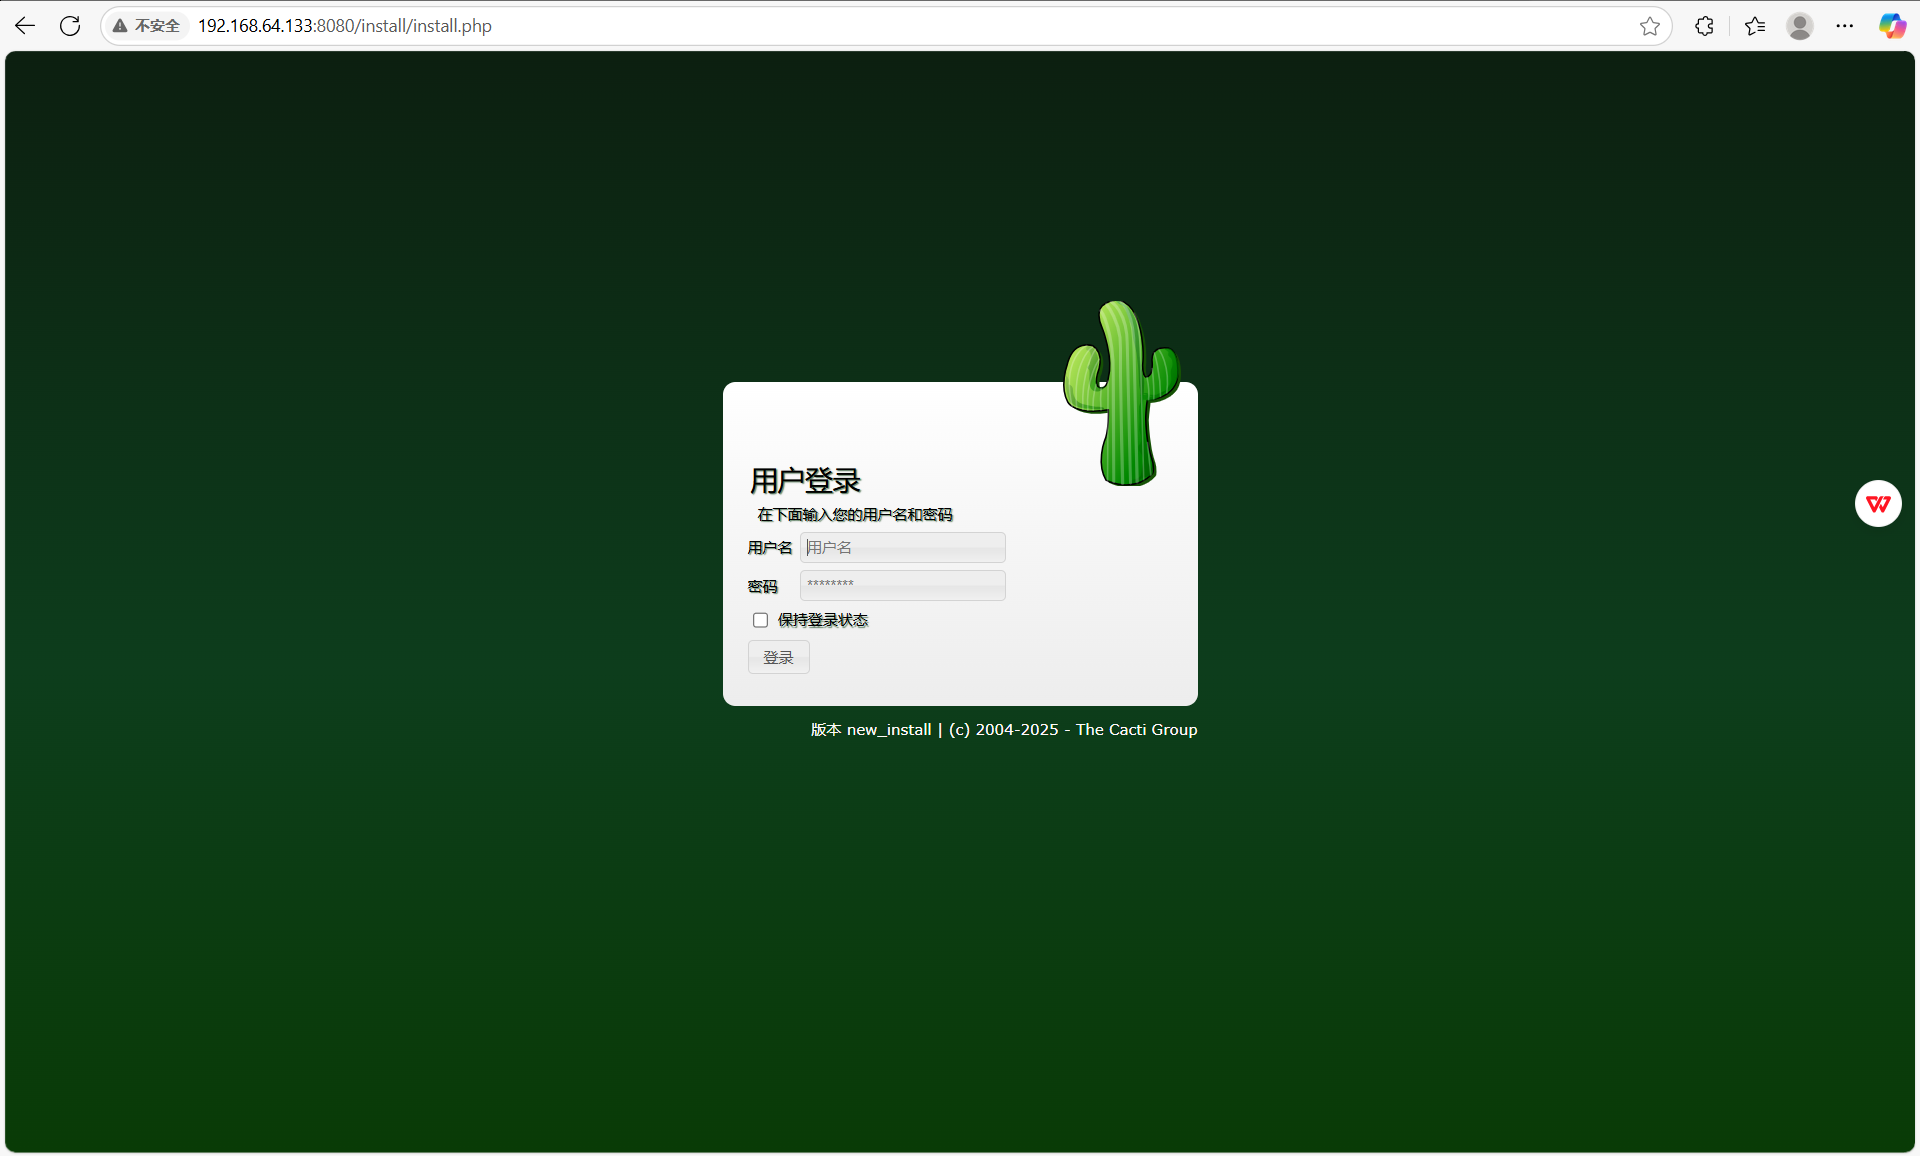This screenshot has width=1920, height=1156.
Task: Click the 保持登录状态 label text
Action: click(823, 620)
